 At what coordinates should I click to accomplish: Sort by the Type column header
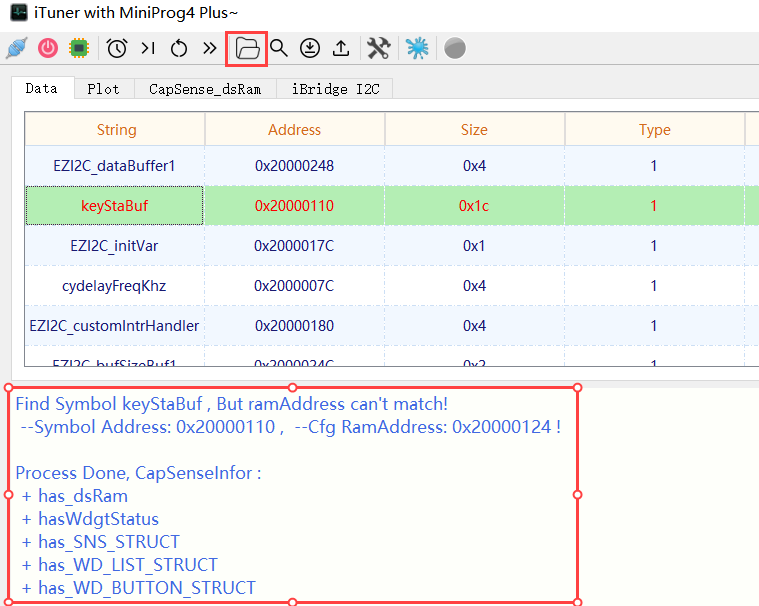pos(654,130)
